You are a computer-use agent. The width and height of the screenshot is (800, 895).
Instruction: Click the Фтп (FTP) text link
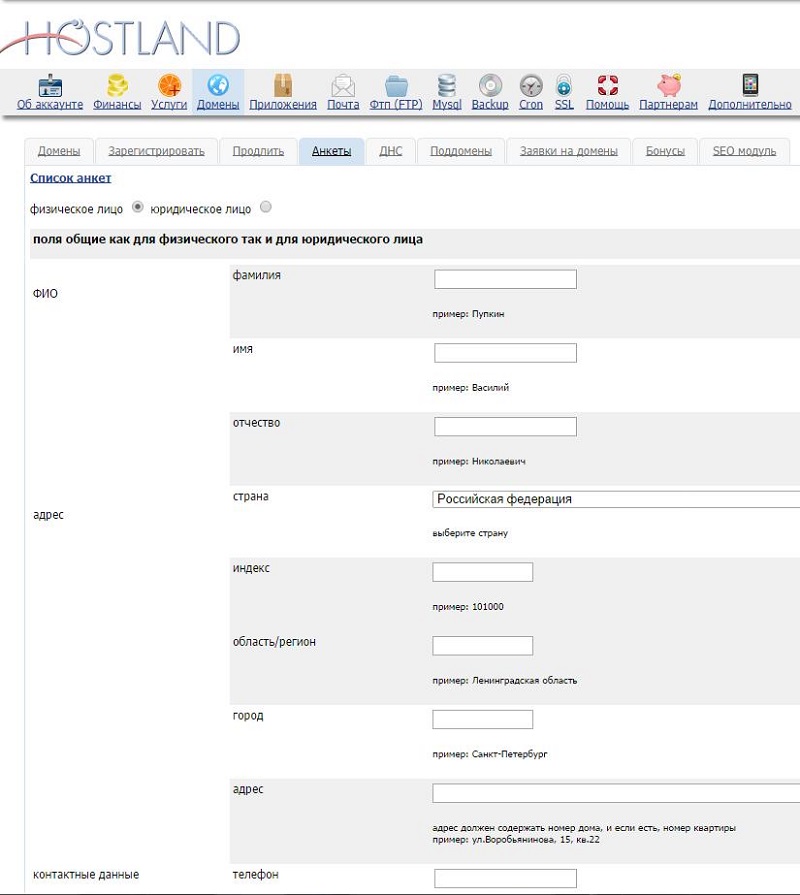click(x=396, y=104)
